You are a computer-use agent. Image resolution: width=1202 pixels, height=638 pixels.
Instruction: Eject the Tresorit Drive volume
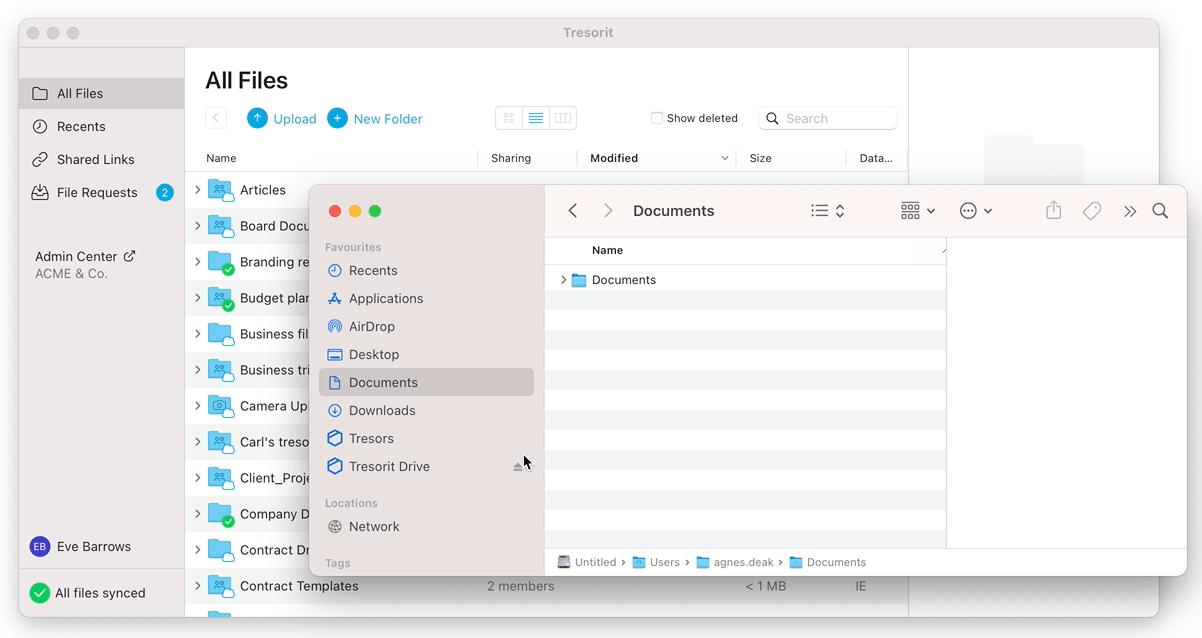518,467
